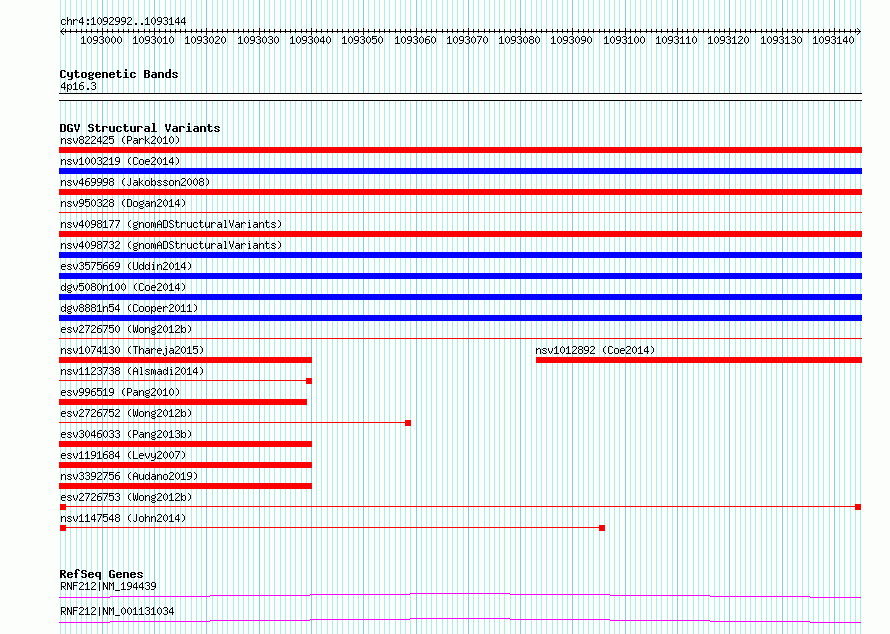Click the Cytogenetic Bands track title
The height and width of the screenshot is (634, 890).
click(119, 74)
